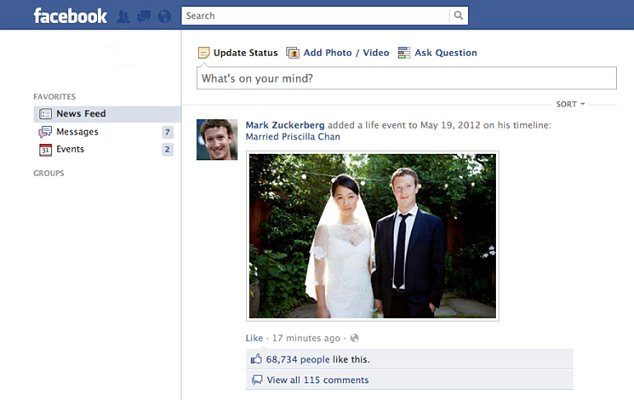This screenshot has width=634, height=400.
Task: Click the comment bubble icon by View all comments
Action: coord(257,380)
